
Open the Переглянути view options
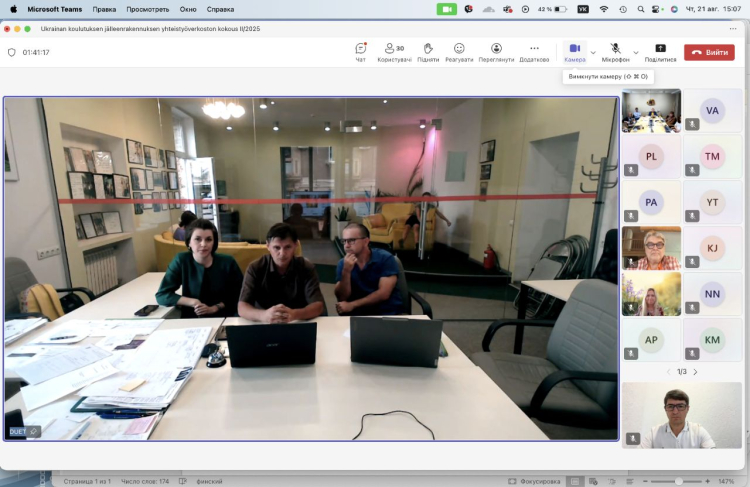tap(496, 50)
